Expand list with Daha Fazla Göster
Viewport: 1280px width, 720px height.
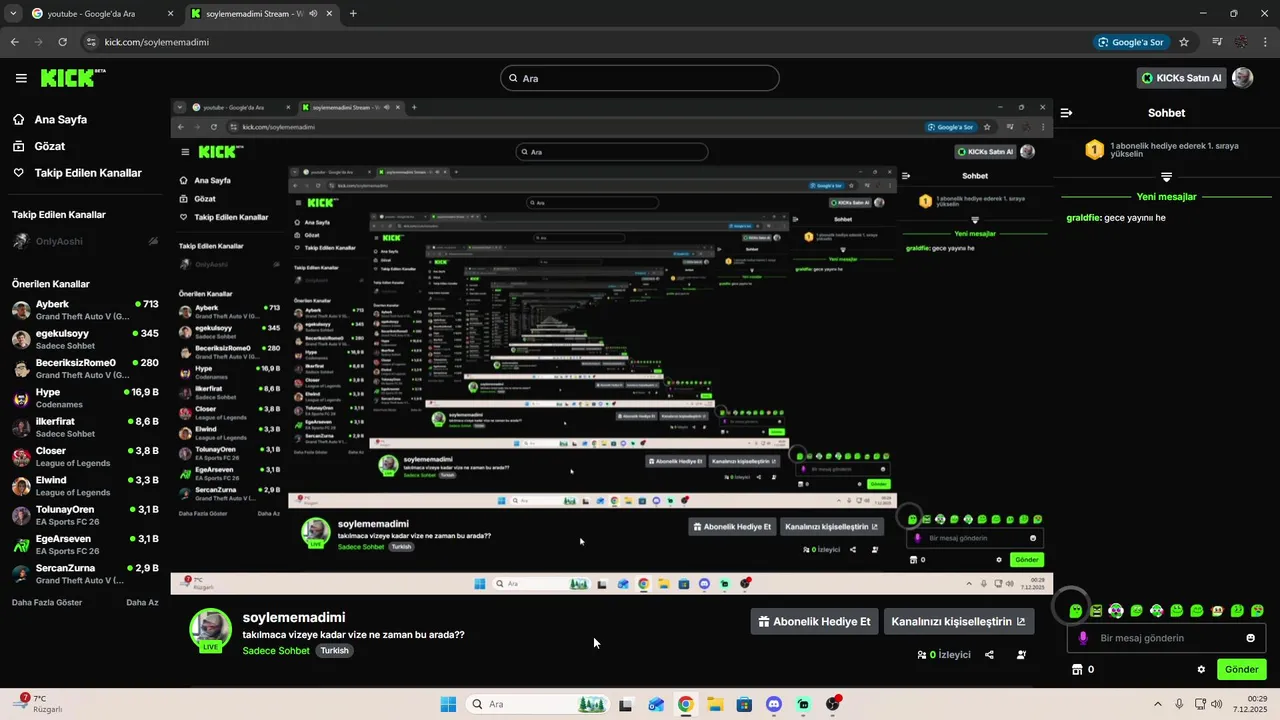point(47,603)
